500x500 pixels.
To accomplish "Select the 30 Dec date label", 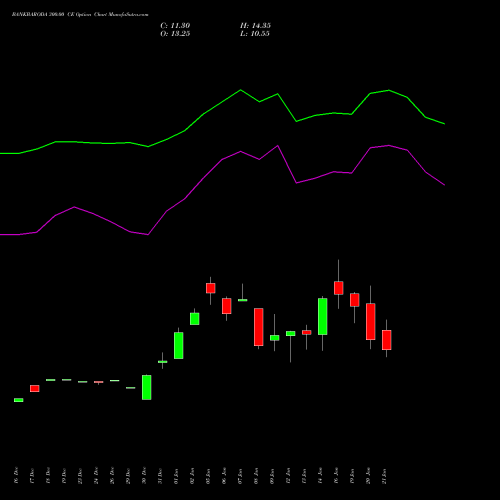I will click(144, 476).
